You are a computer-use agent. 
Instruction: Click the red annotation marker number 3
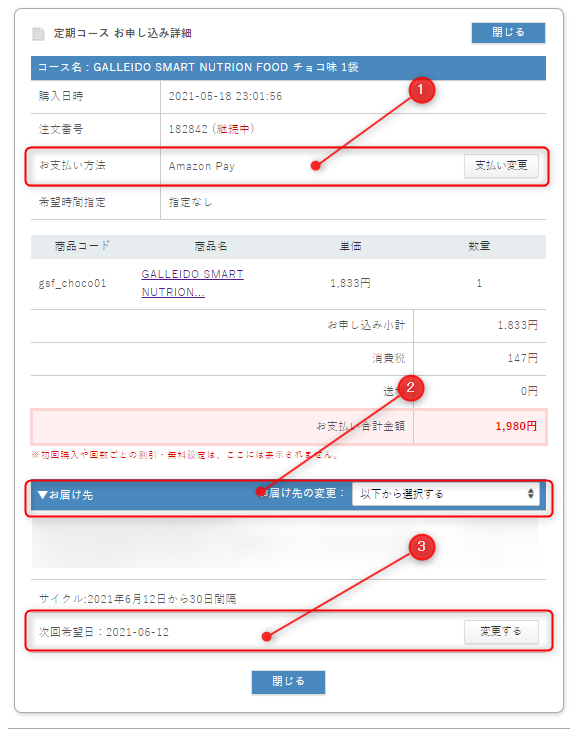pos(421,546)
